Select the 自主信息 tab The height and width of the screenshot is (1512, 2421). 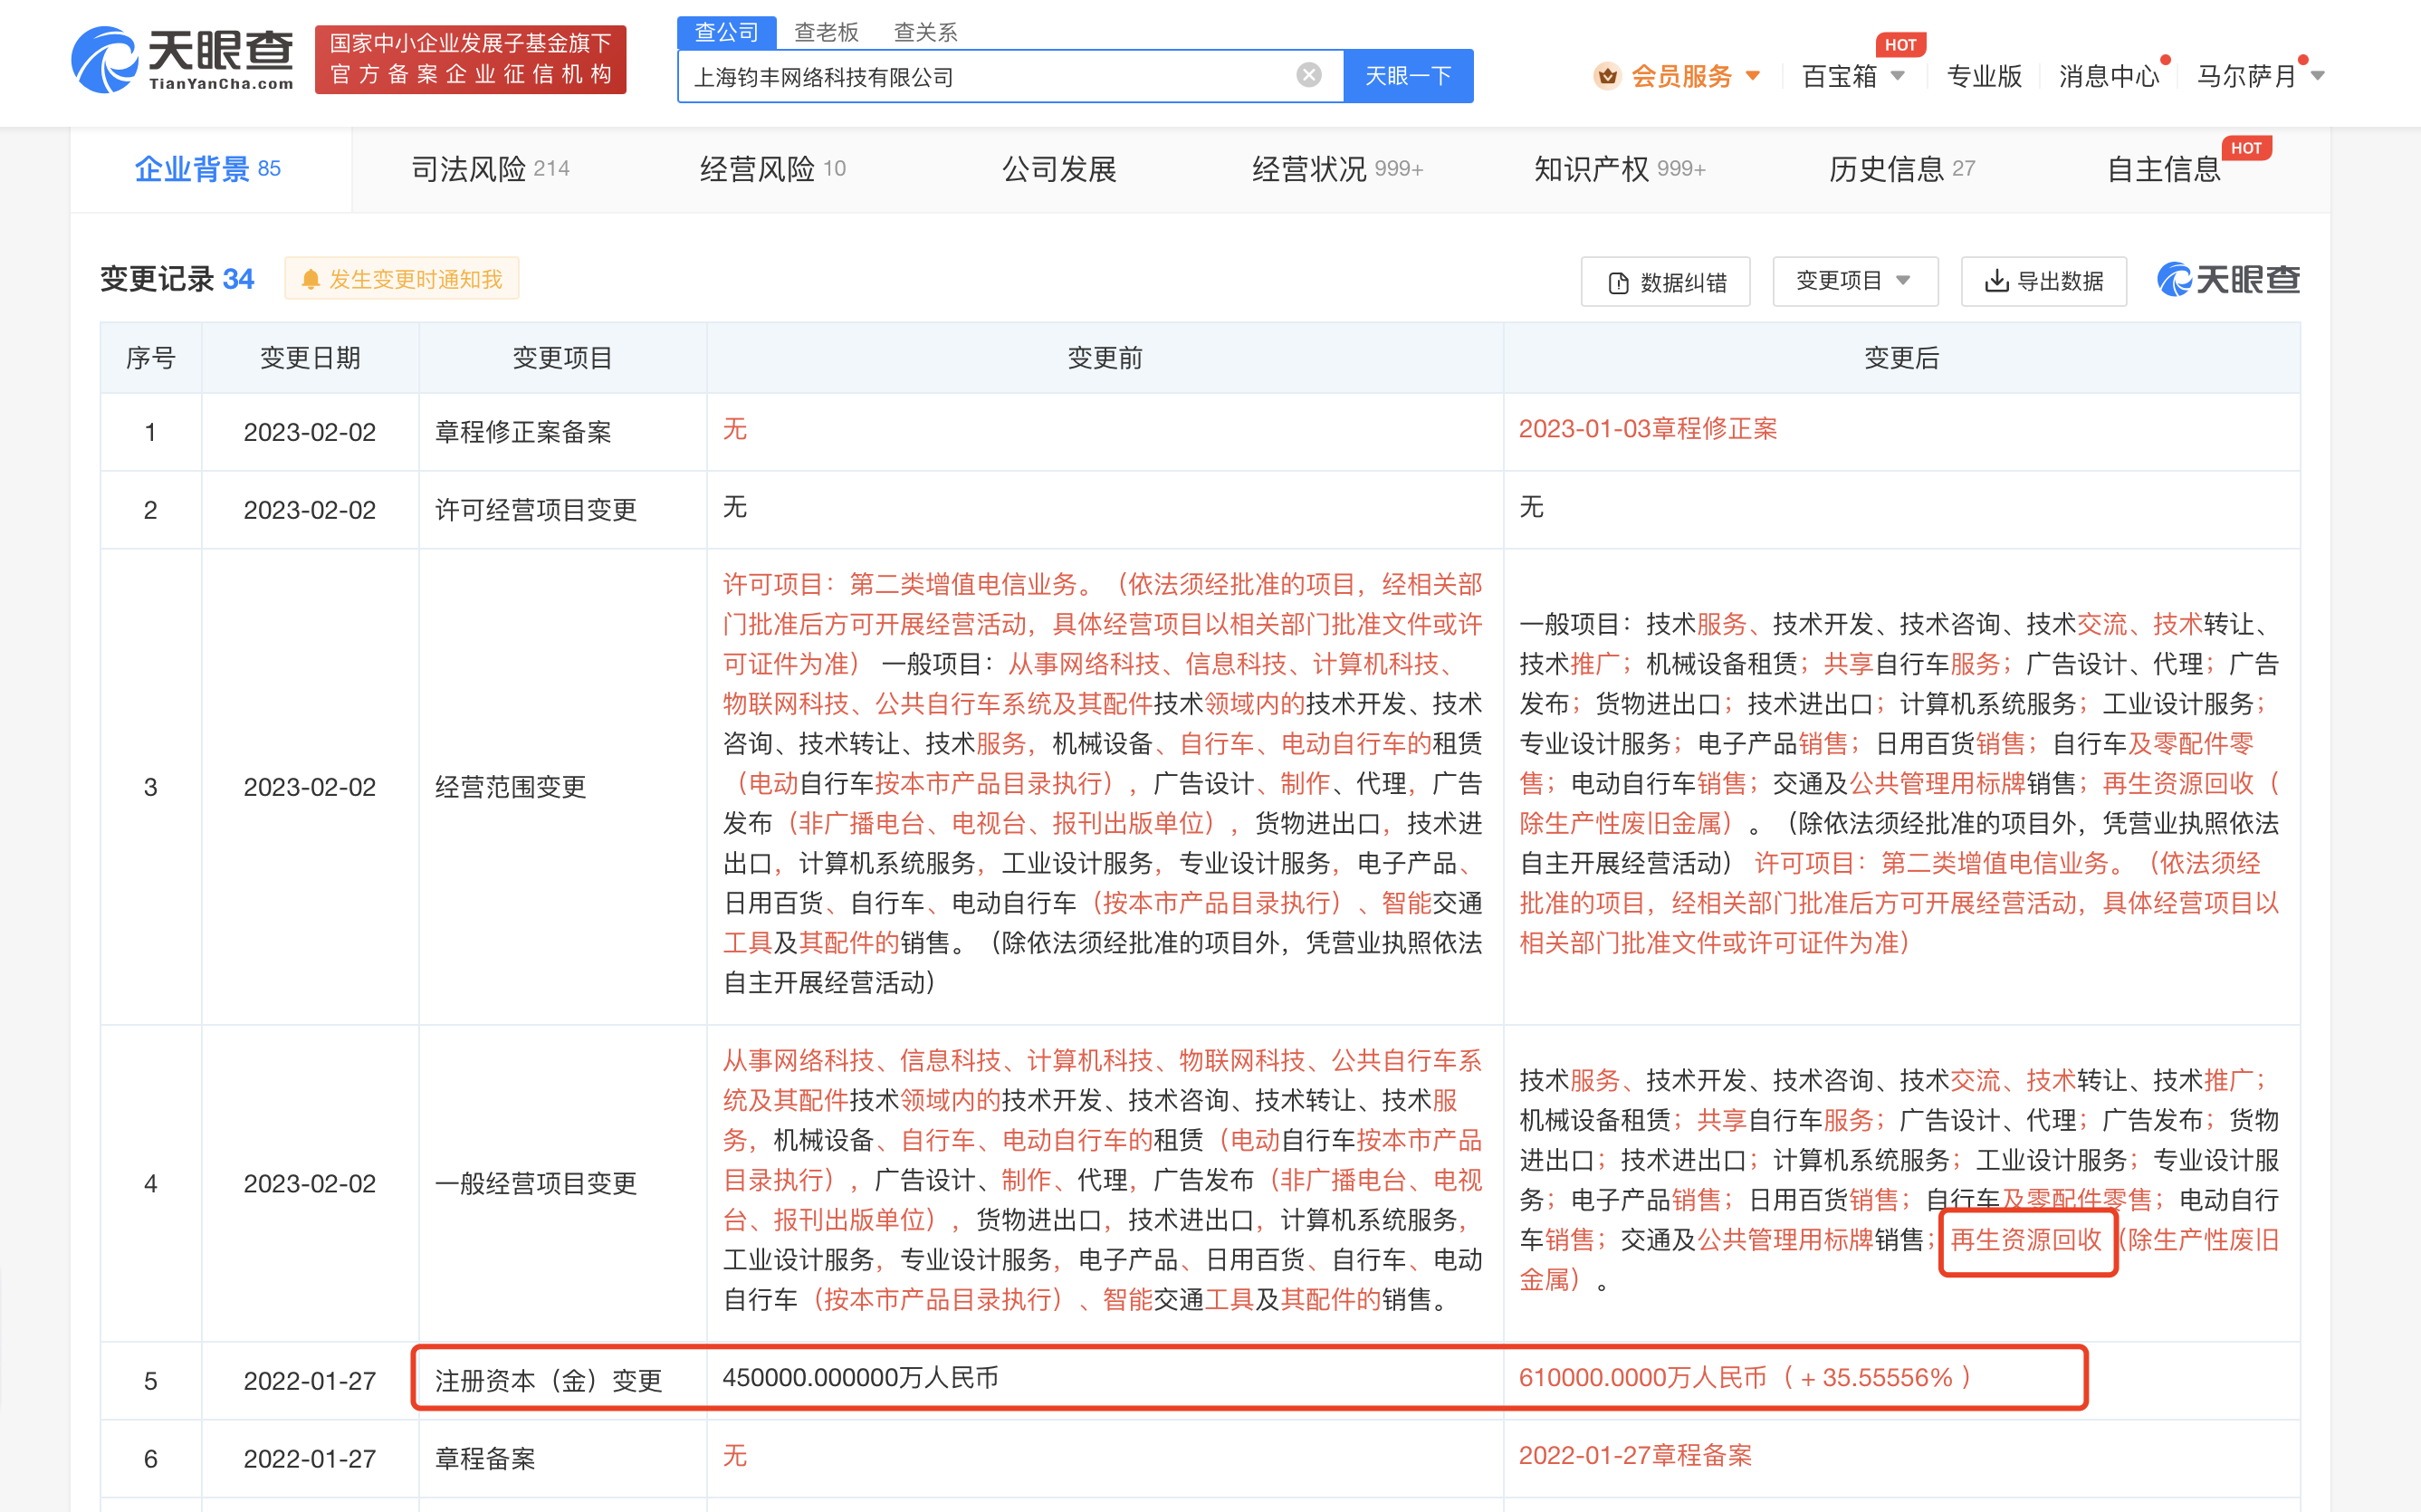(2164, 169)
